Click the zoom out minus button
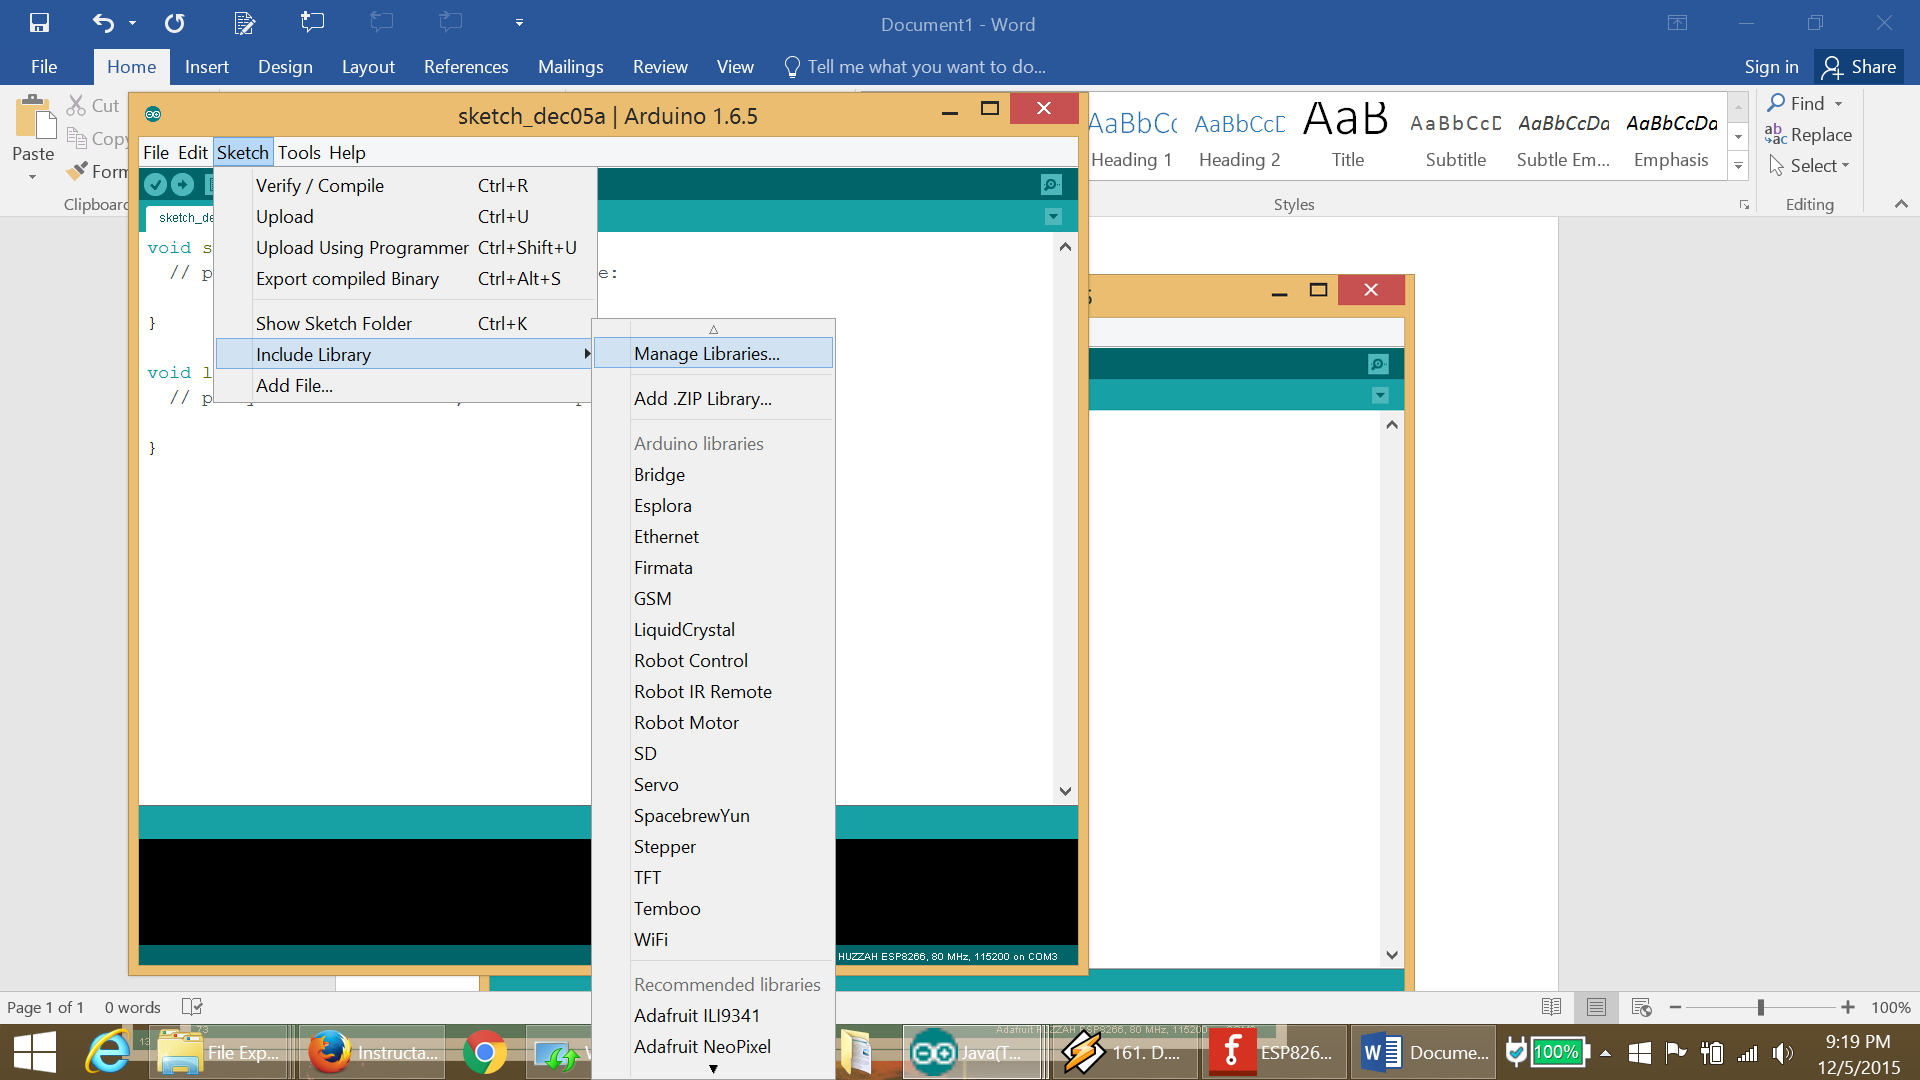The width and height of the screenshot is (1920, 1080). pos(1675,1007)
